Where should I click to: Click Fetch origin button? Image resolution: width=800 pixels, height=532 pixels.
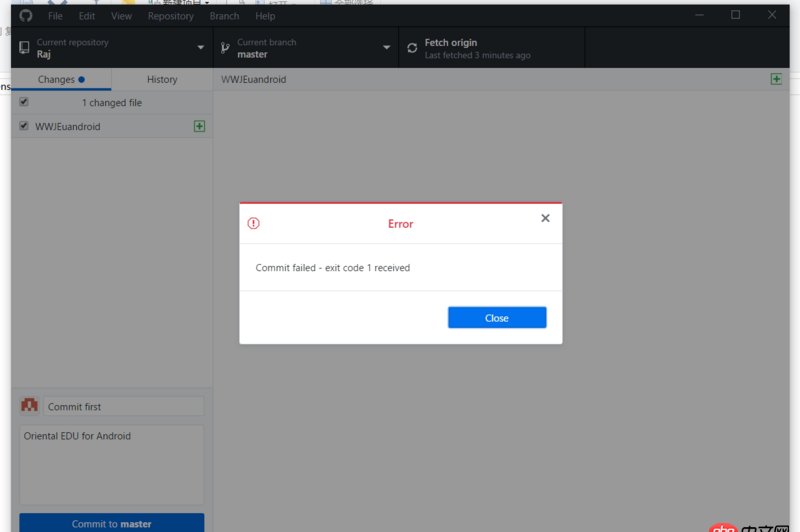492,47
